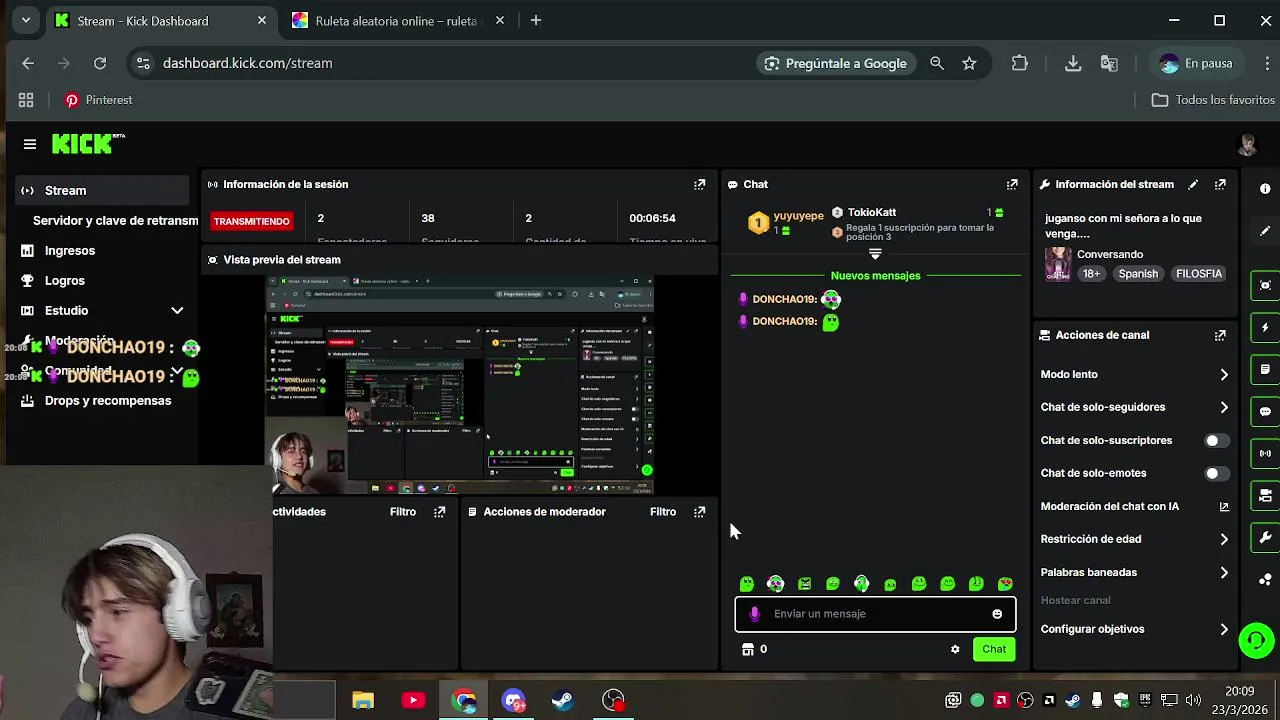The image size is (1280, 720).
Task: Bookmark this page with the star icon
Action: (x=969, y=63)
